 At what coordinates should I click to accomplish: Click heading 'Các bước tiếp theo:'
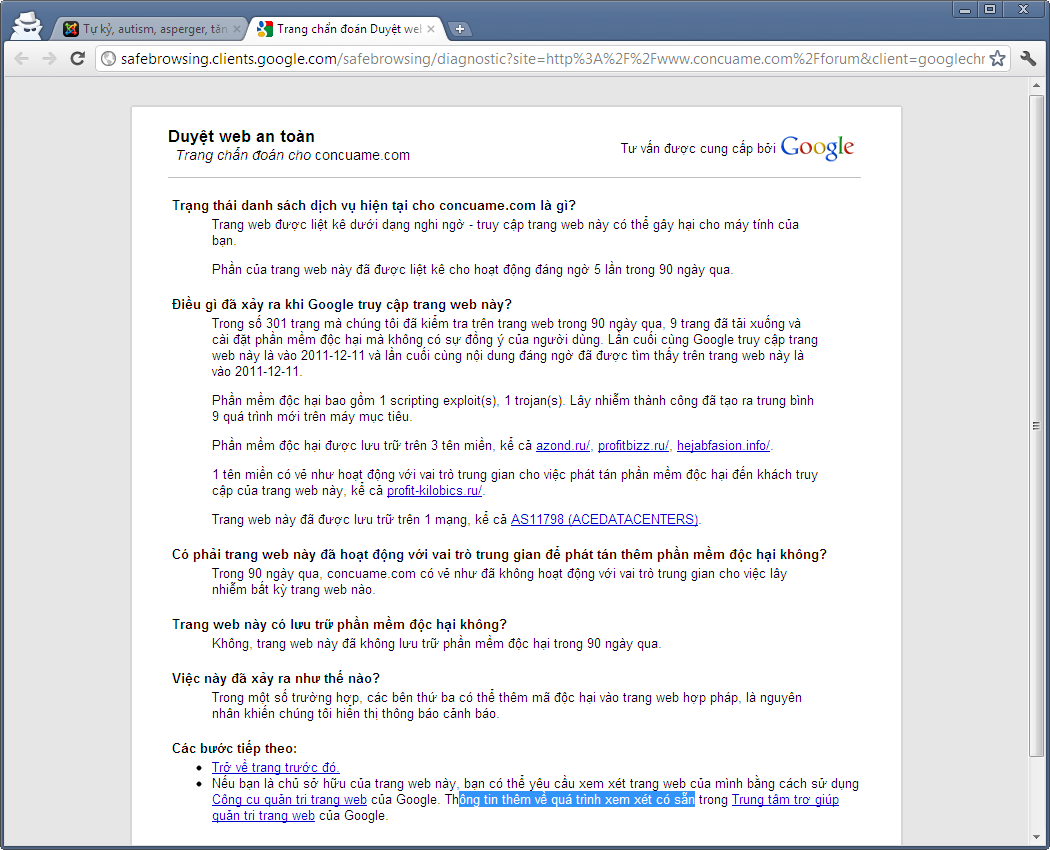[234, 748]
